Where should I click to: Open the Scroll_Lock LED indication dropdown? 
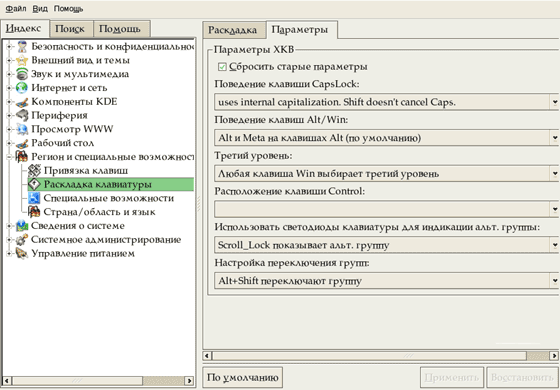(386, 245)
